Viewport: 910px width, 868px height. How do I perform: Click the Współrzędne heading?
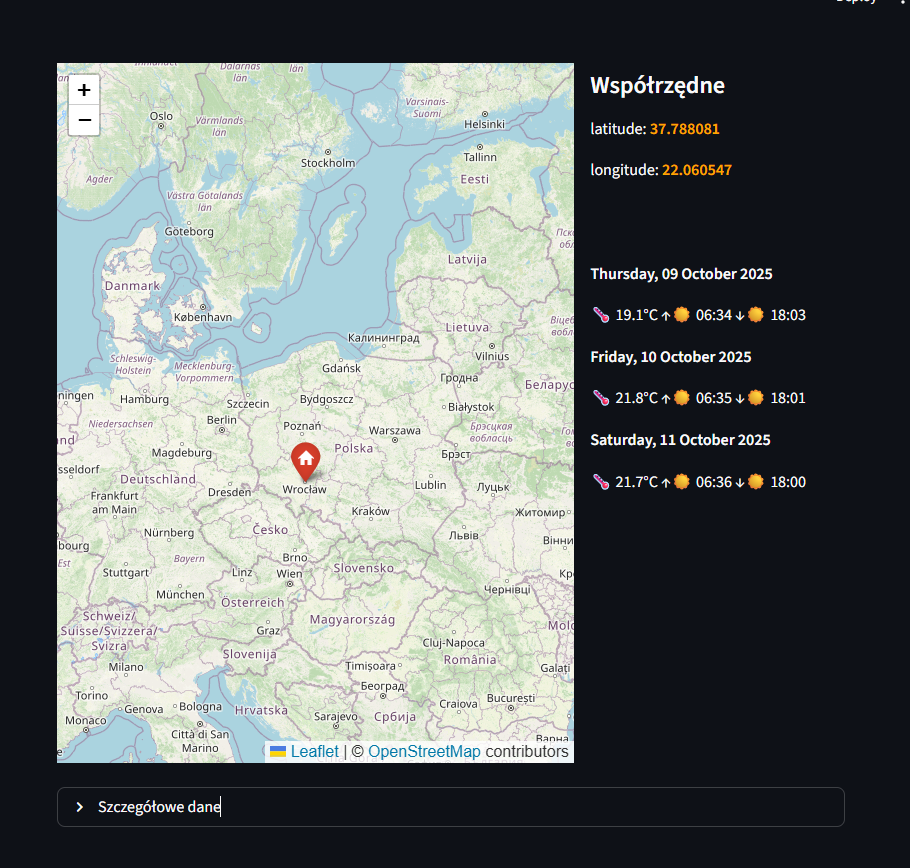click(657, 86)
